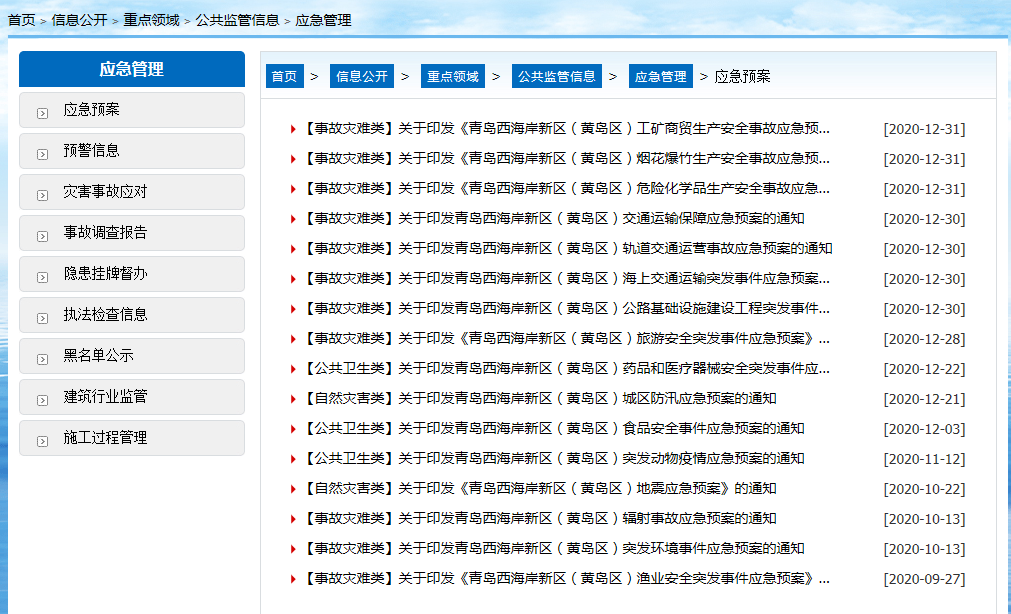Select 黑名单公示 in the sidebar
The height and width of the screenshot is (614, 1011).
point(98,356)
